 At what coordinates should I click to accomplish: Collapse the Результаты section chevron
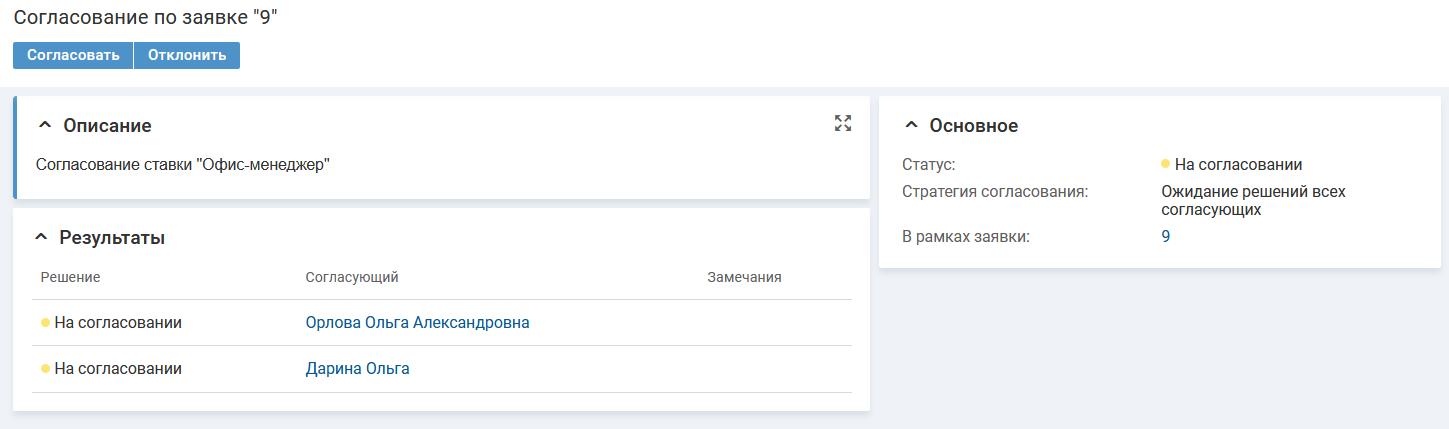point(41,238)
